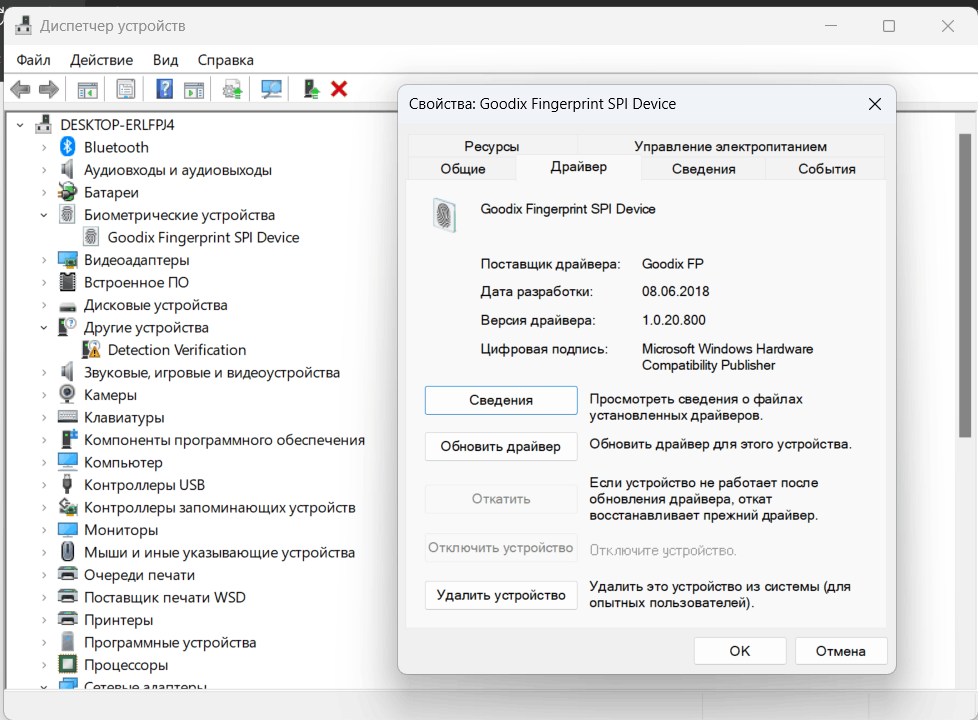Open the Файл menu
Image resolution: width=978 pixels, height=720 pixels.
pyautogui.click(x=34, y=60)
